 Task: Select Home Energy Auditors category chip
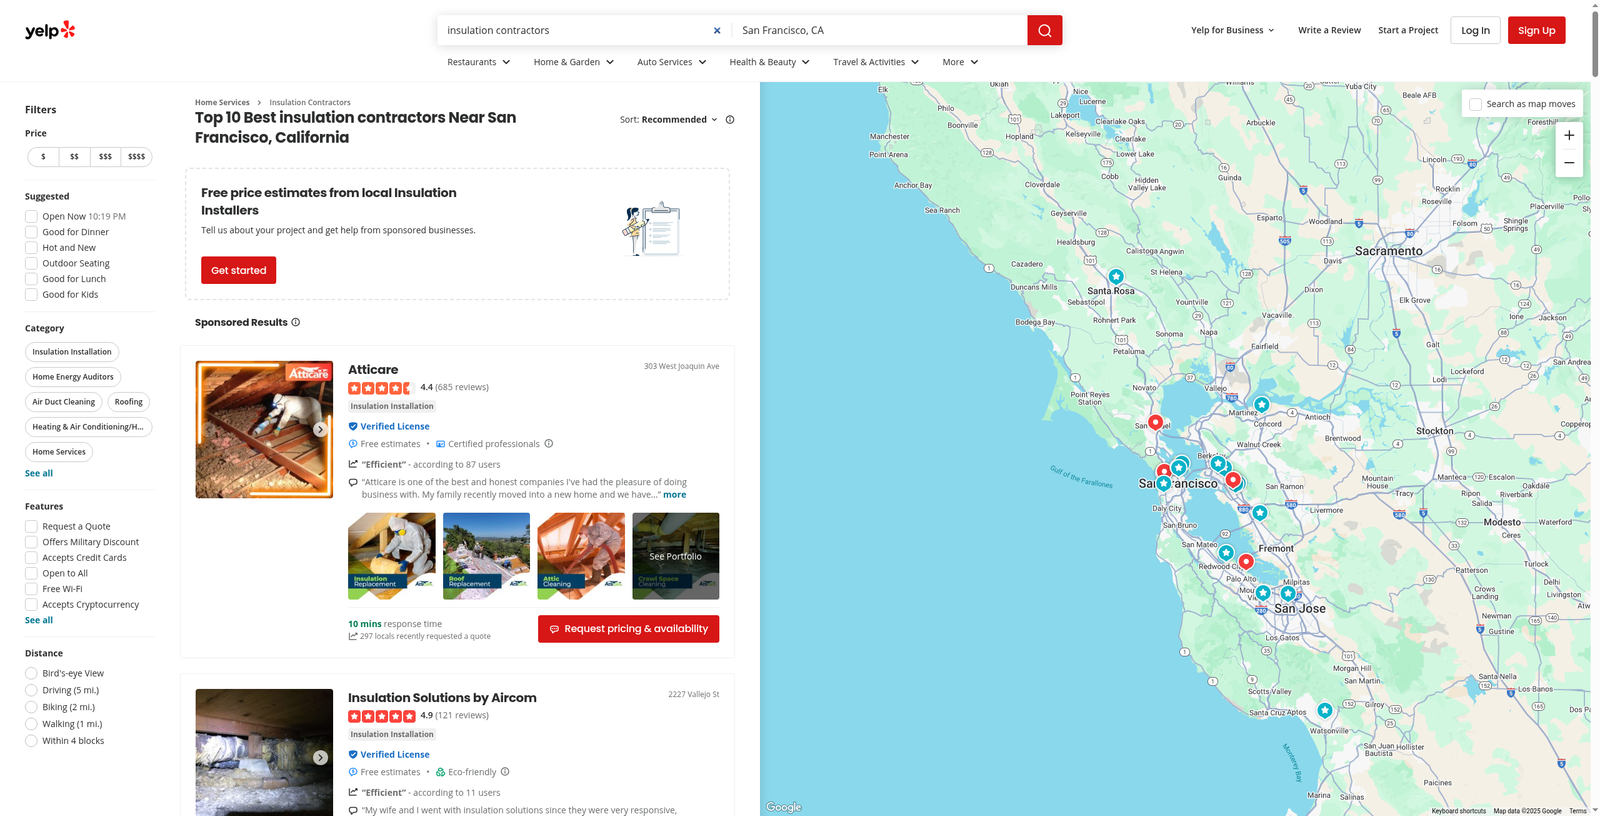click(73, 377)
